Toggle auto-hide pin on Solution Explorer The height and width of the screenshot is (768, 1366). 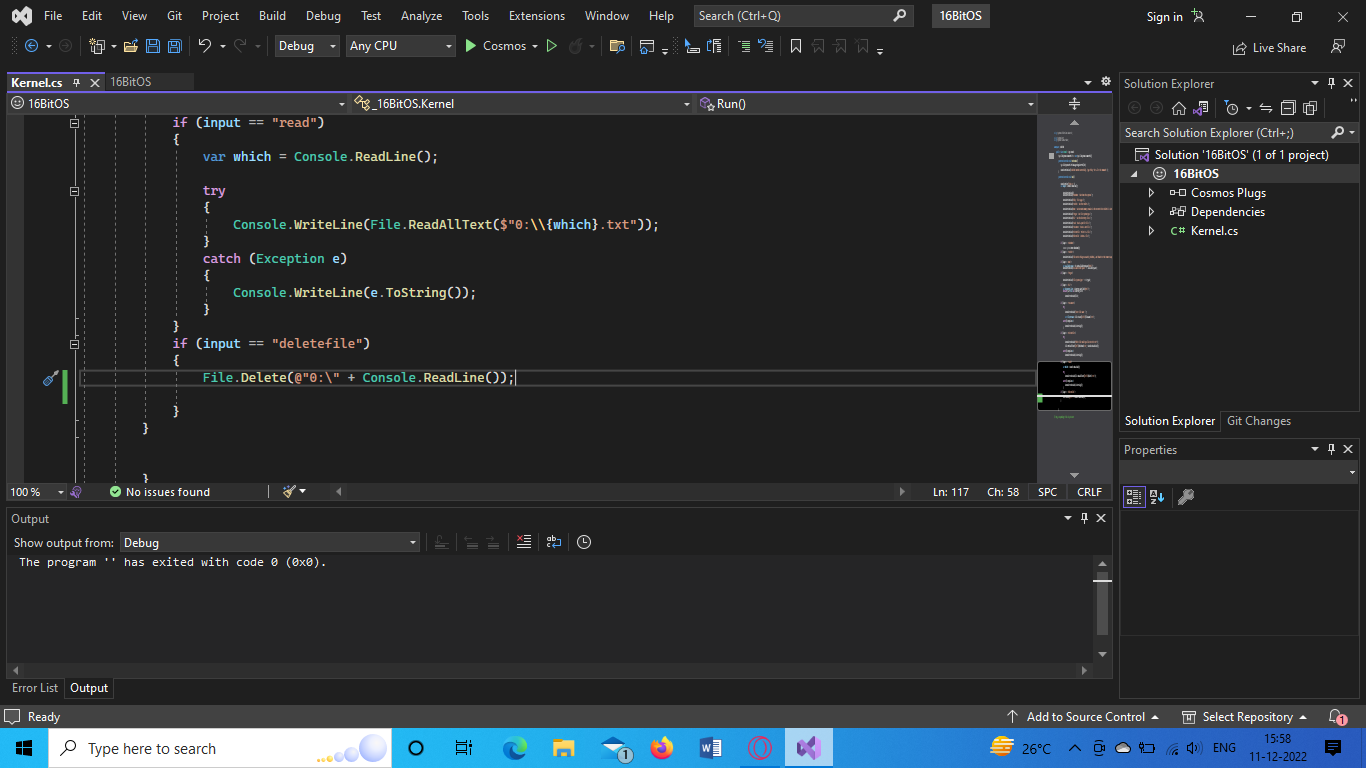click(1332, 83)
